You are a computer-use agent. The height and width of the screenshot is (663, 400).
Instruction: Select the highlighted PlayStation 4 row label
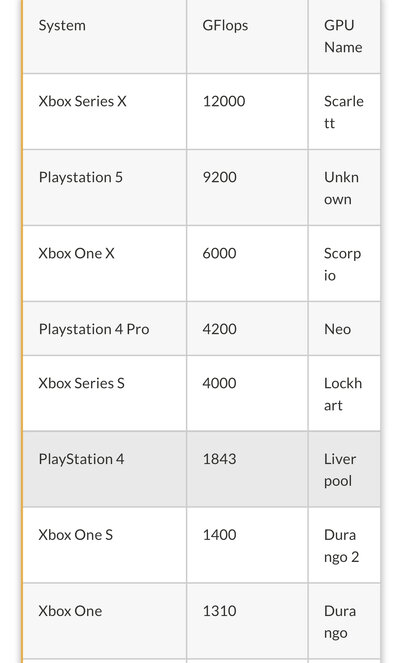pos(82,459)
